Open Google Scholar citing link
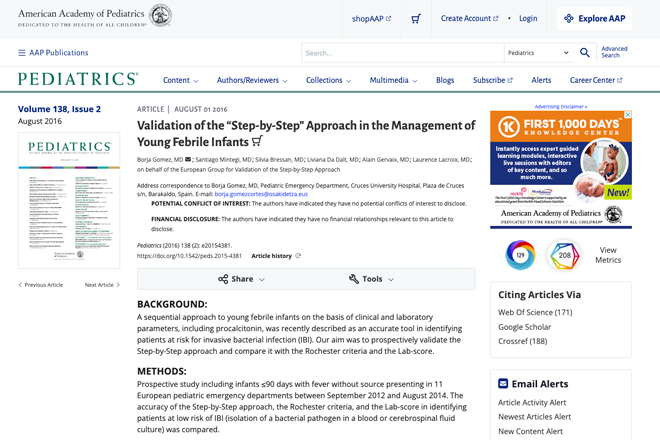 (524, 327)
